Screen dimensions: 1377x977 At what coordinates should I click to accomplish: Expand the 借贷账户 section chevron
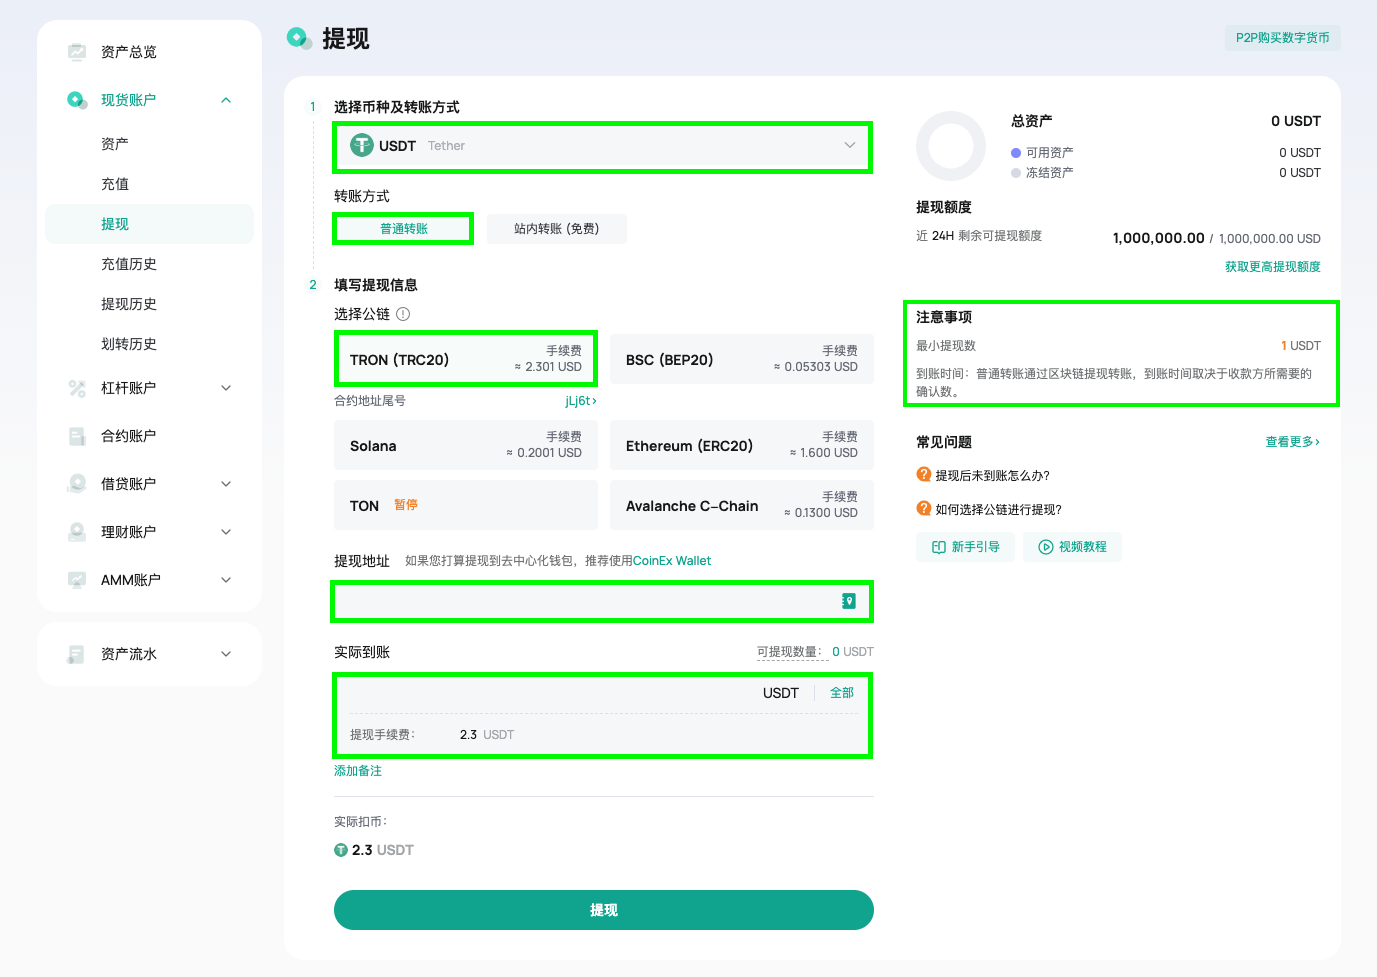[x=226, y=484]
